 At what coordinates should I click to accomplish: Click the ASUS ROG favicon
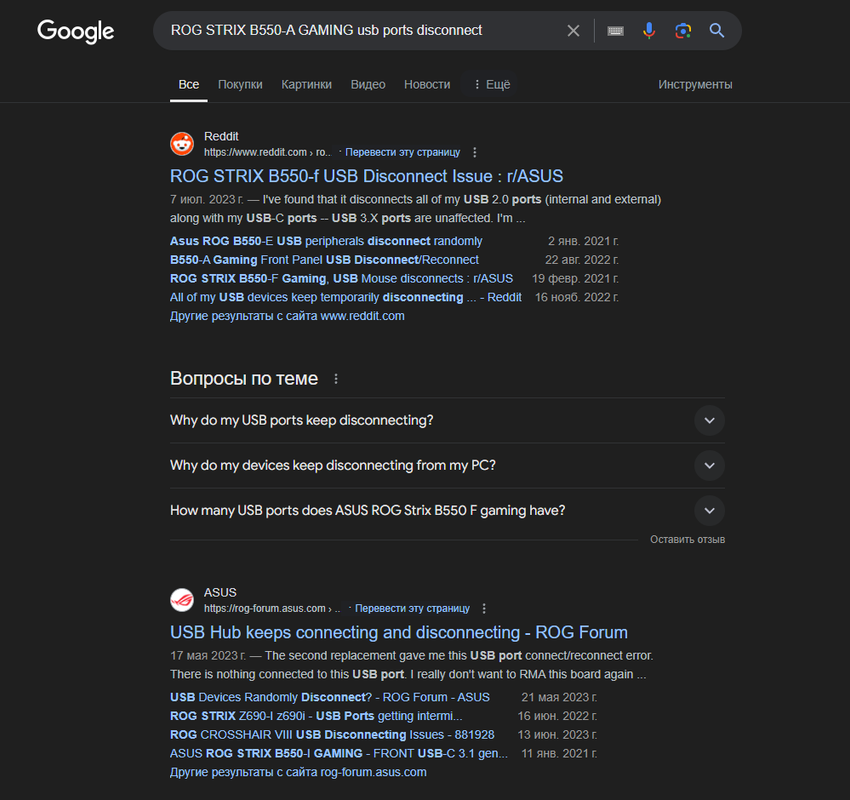182,600
